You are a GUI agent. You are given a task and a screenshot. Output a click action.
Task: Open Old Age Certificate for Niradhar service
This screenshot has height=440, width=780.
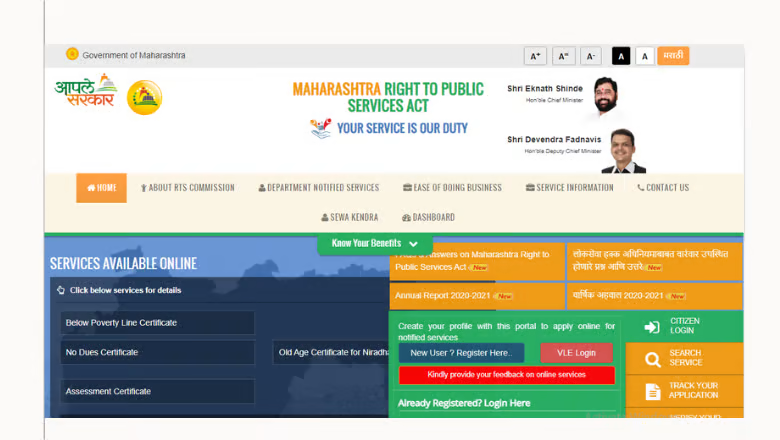(331, 352)
